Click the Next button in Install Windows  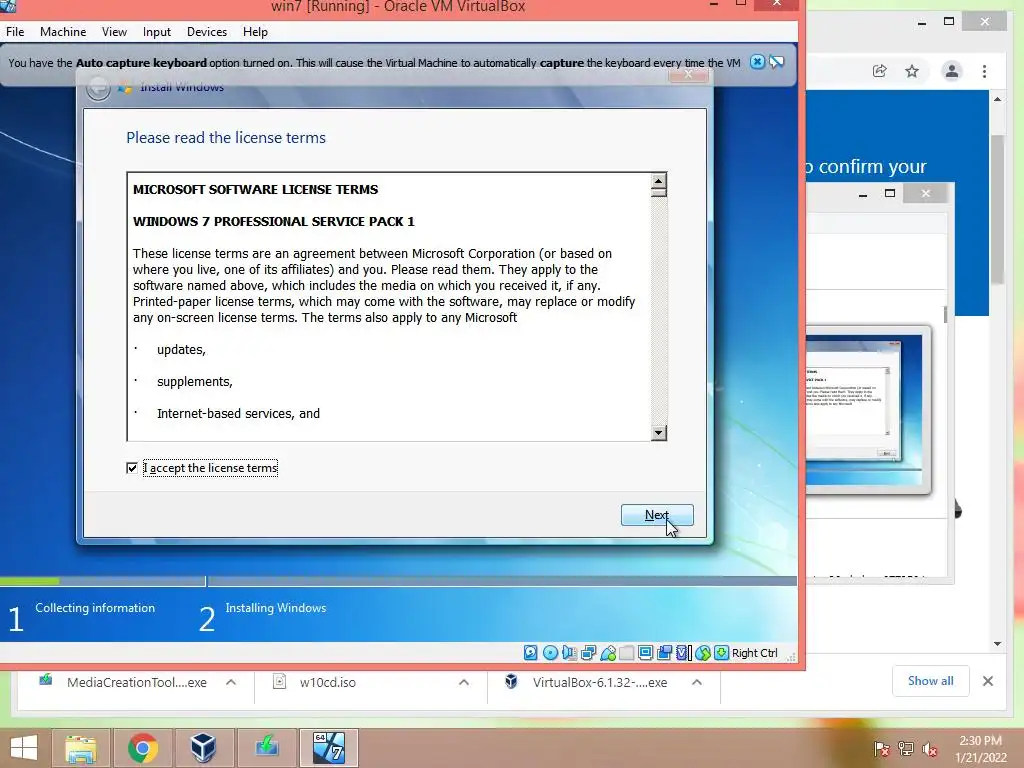[x=657, y=515]
